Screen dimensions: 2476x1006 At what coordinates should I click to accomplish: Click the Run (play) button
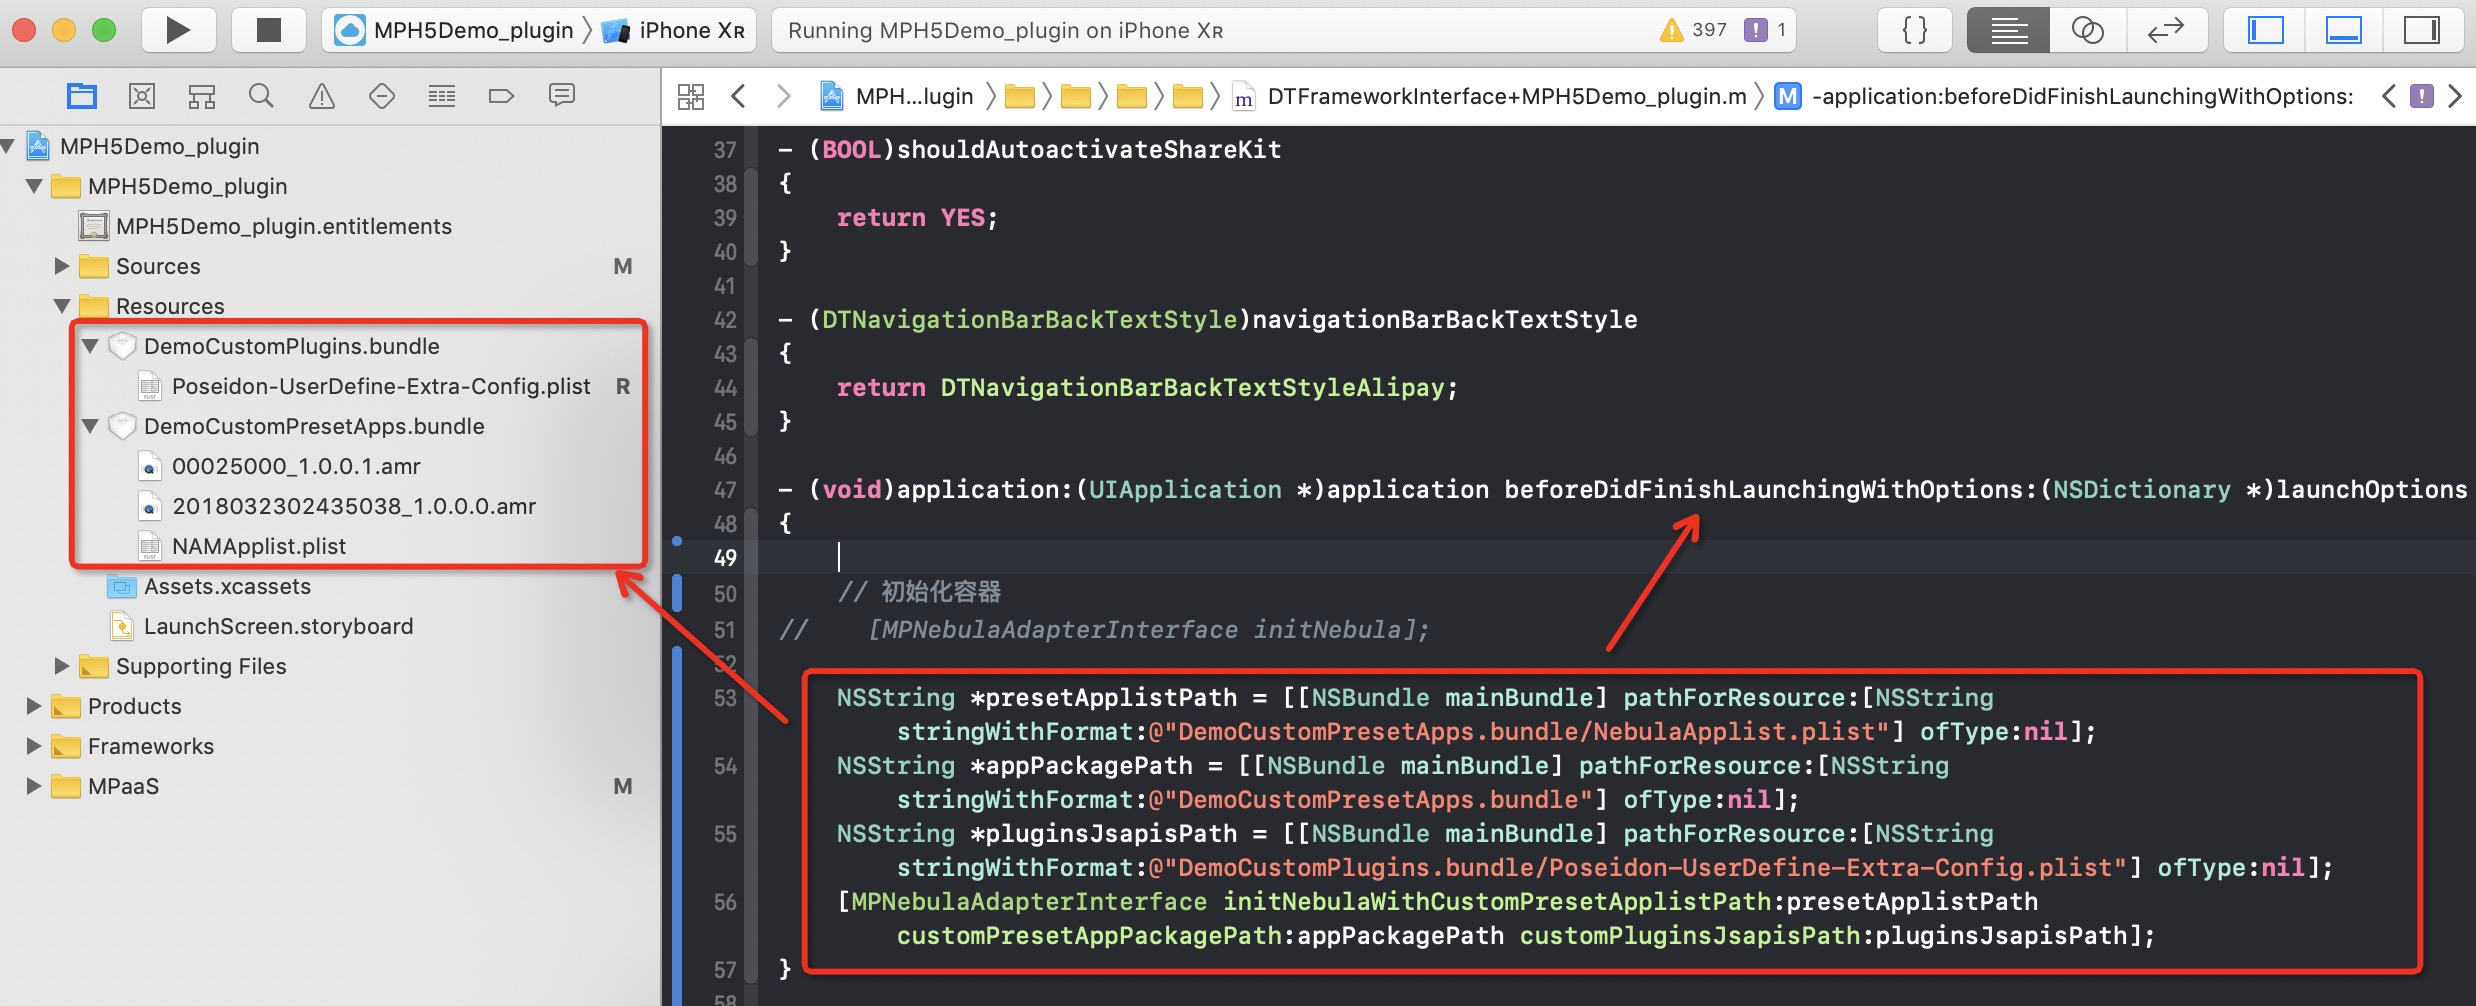[178, 30]
